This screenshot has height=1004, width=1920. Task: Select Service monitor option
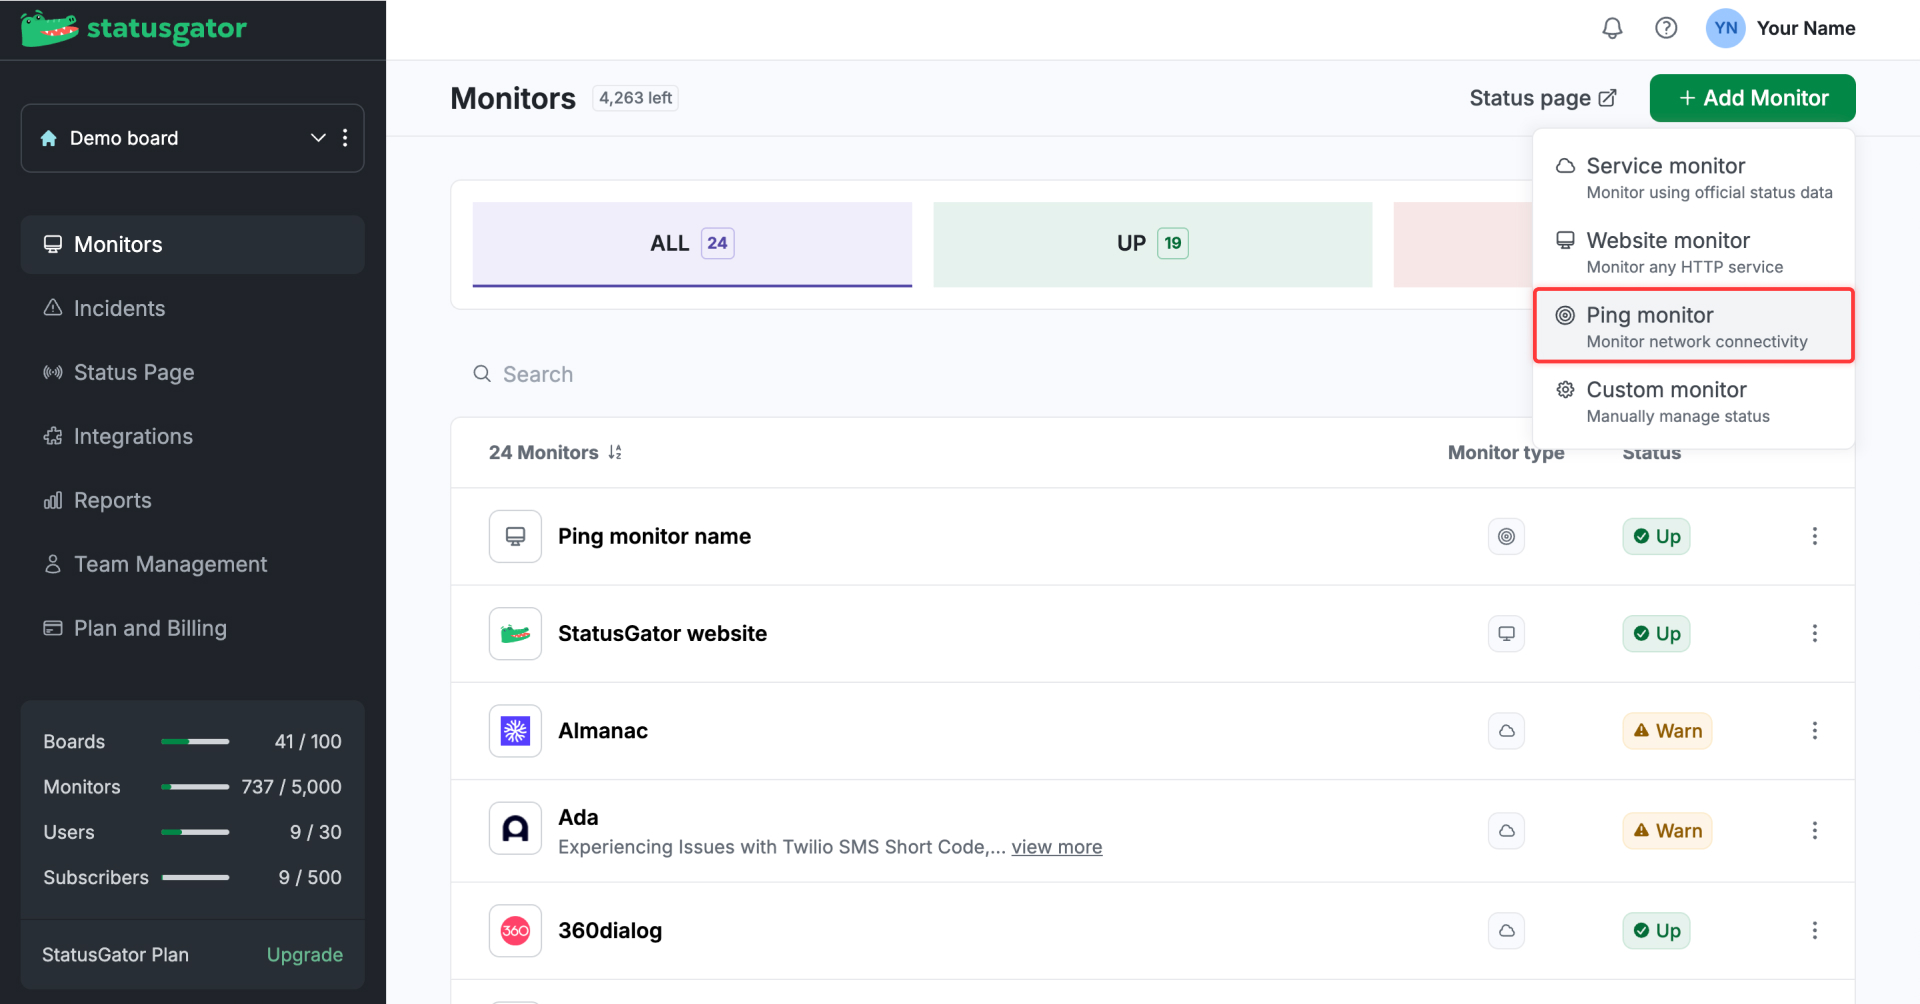pyautogui.click(x=1693, y=177)
